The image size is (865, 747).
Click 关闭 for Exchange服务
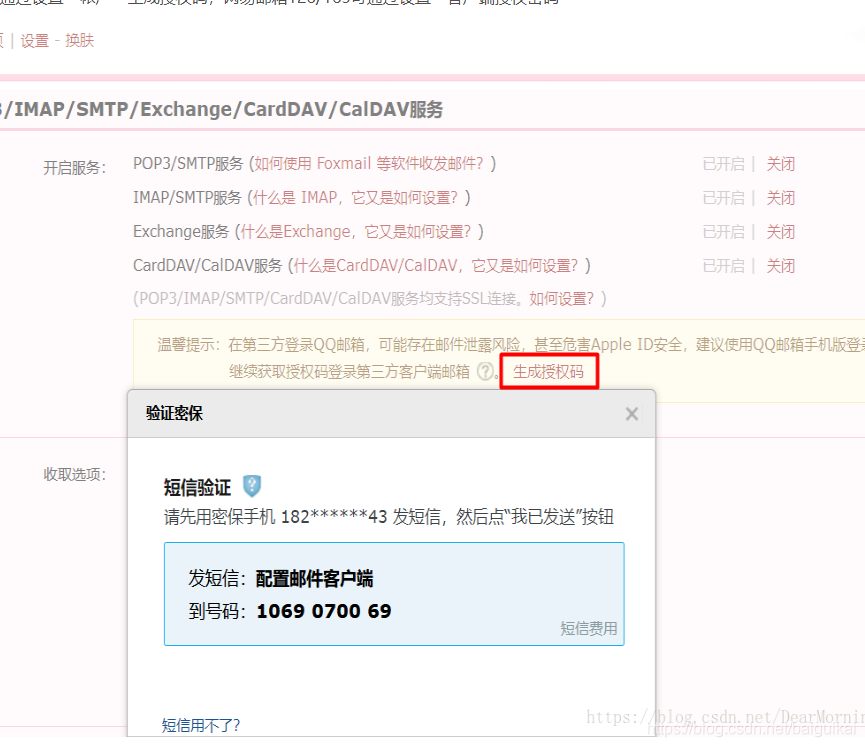point(781,232)
